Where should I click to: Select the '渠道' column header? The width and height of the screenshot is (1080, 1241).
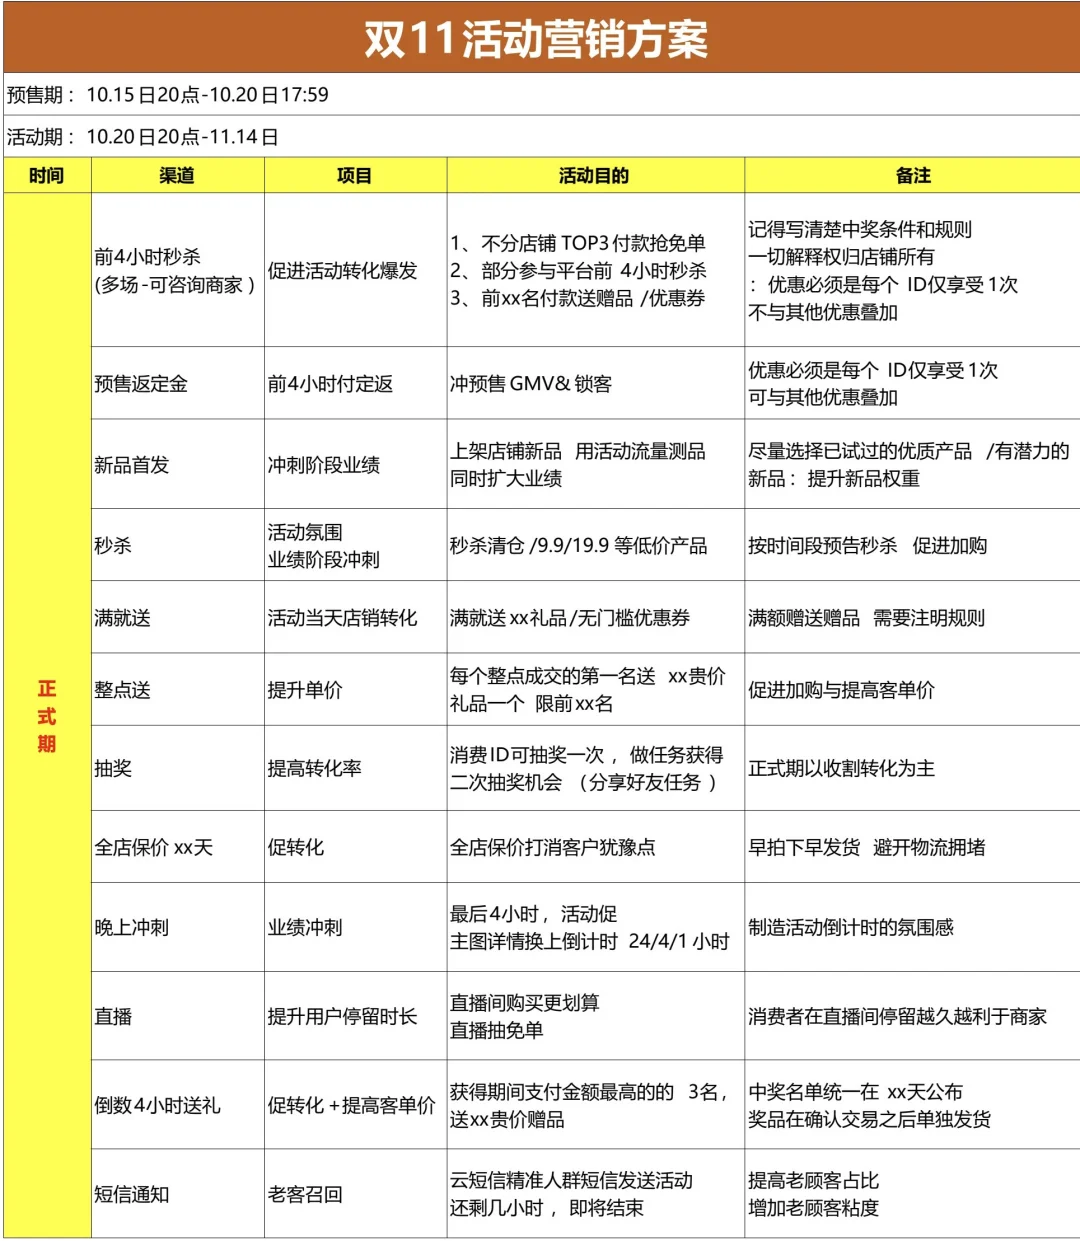pos(177,175)
